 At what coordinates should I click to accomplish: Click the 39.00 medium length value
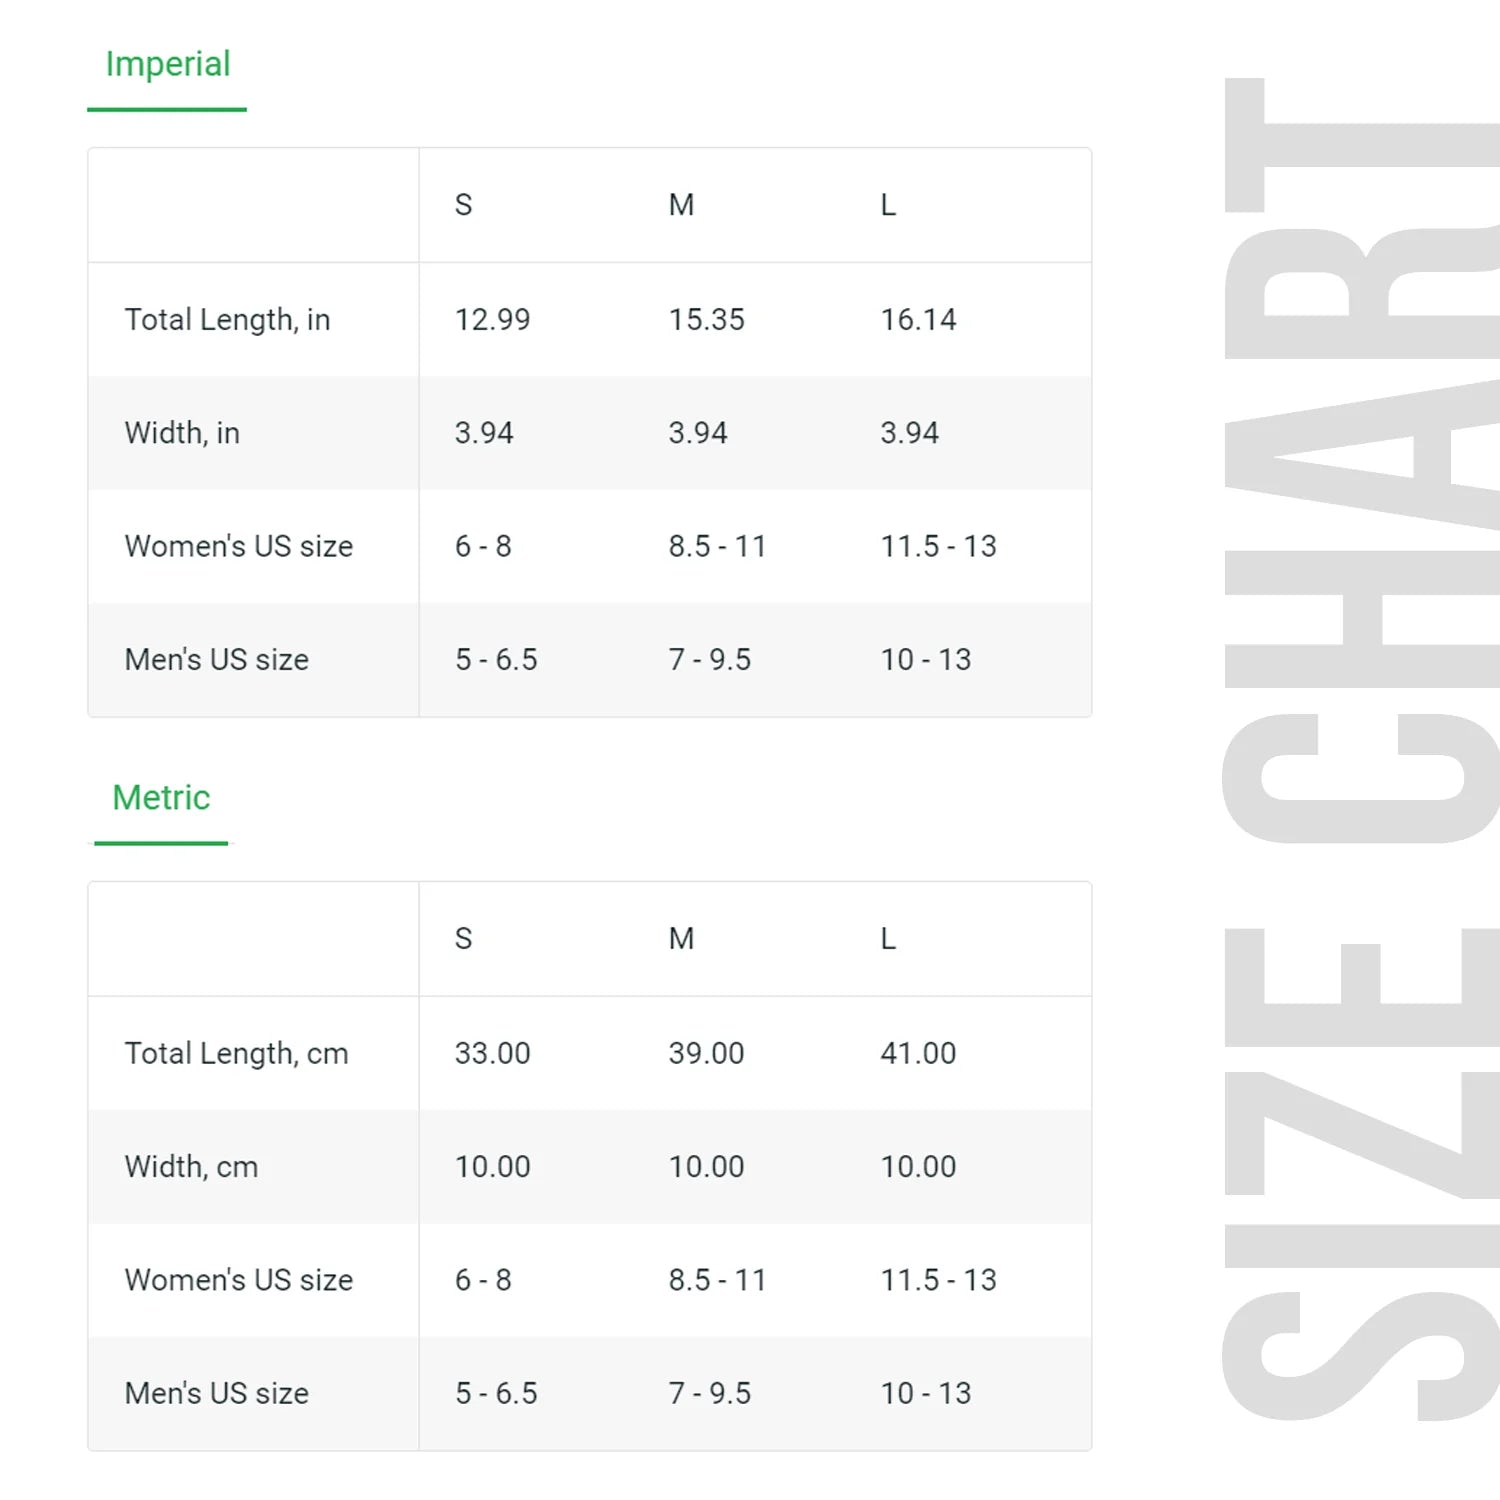[706, 1053]
